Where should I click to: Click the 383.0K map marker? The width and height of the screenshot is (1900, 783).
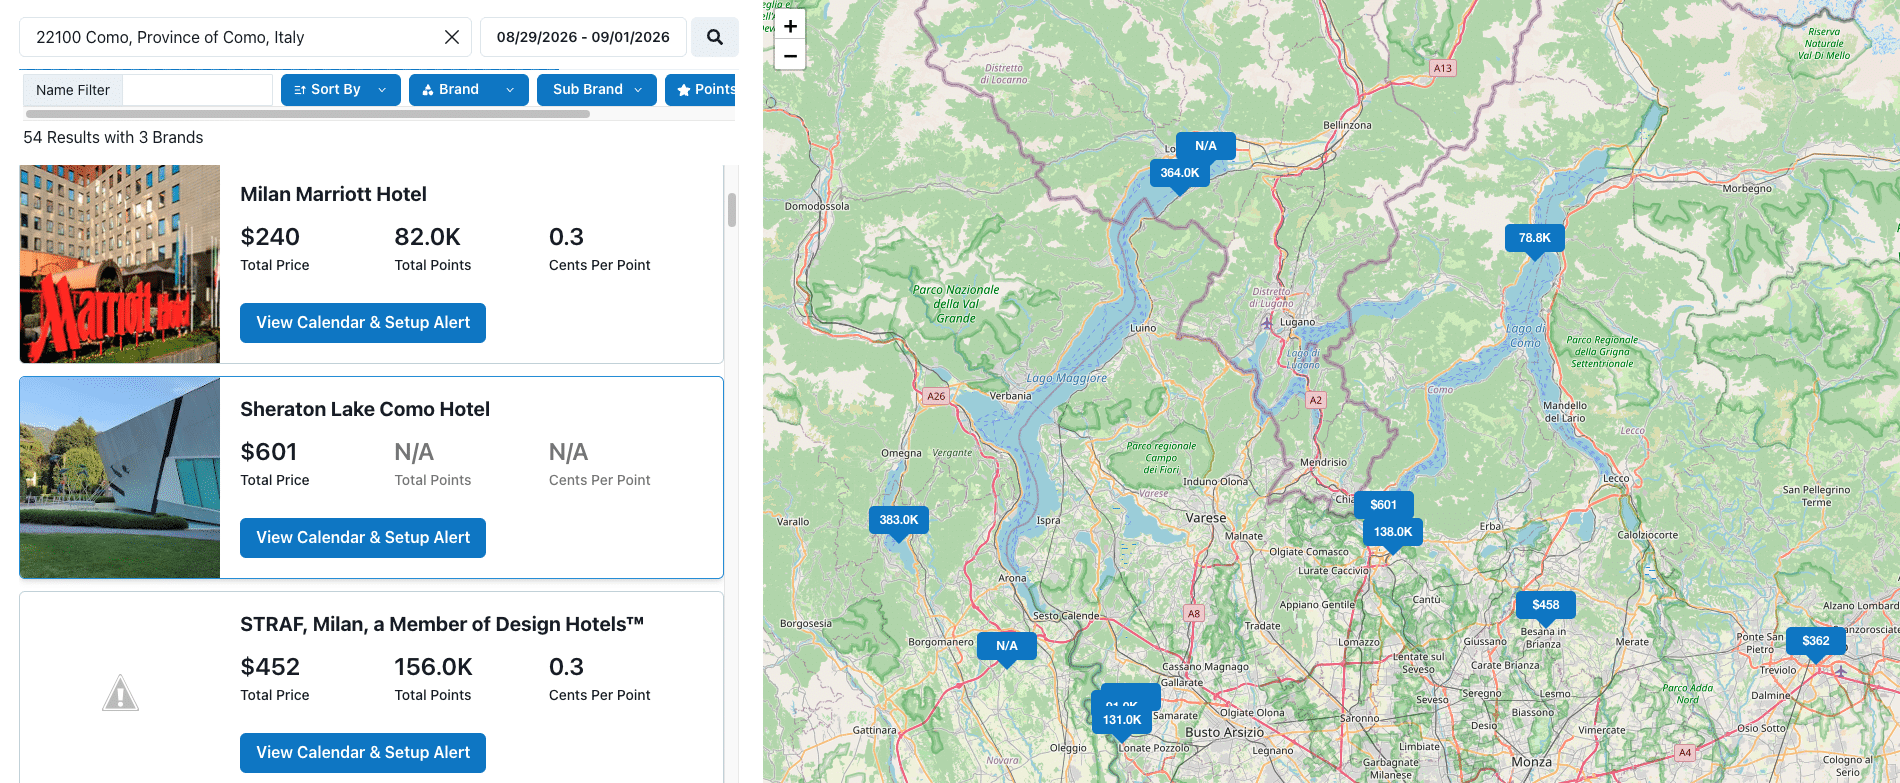(898, 520)
